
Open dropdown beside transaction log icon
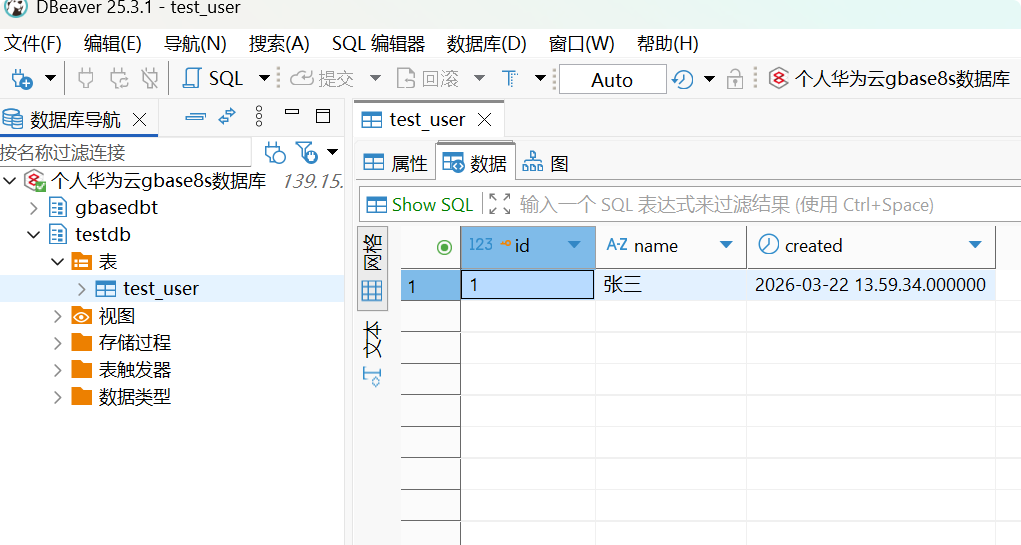[710, 79]
